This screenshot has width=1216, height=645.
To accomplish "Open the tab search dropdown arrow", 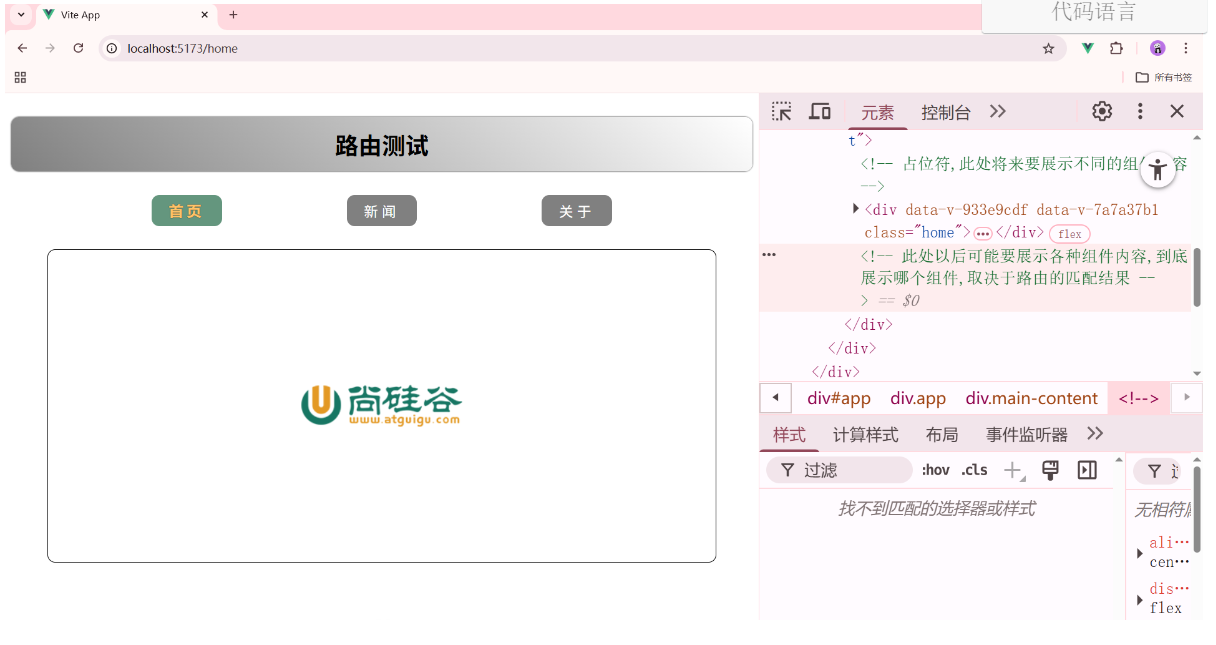I will point(21,15).
